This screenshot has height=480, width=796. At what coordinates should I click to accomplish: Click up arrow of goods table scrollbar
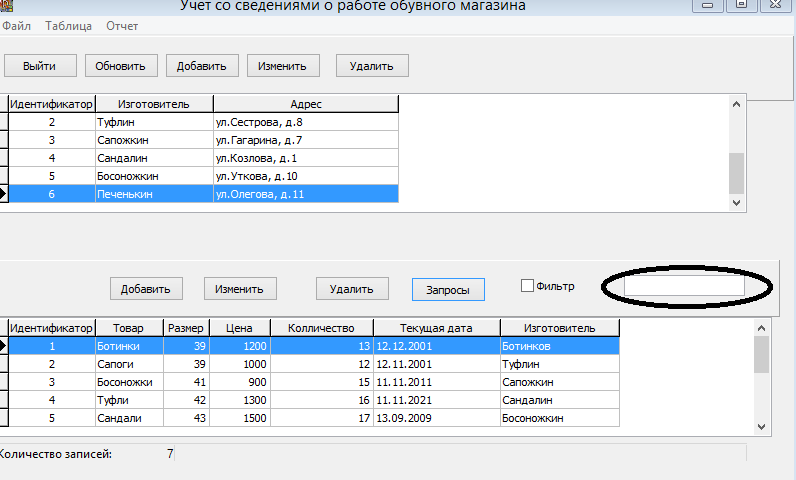click(x=761, y=328)
